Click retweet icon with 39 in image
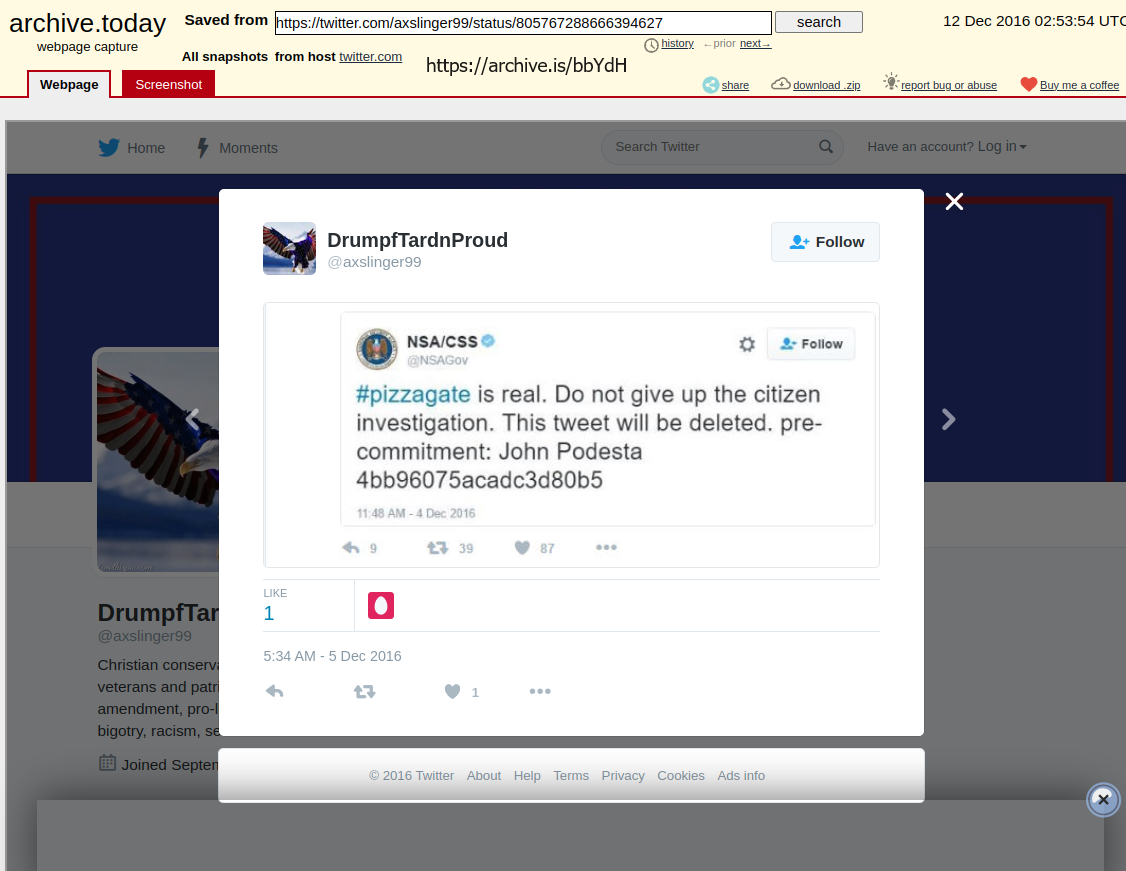Viewport: 1126px width, 871px height. point(437,548)
